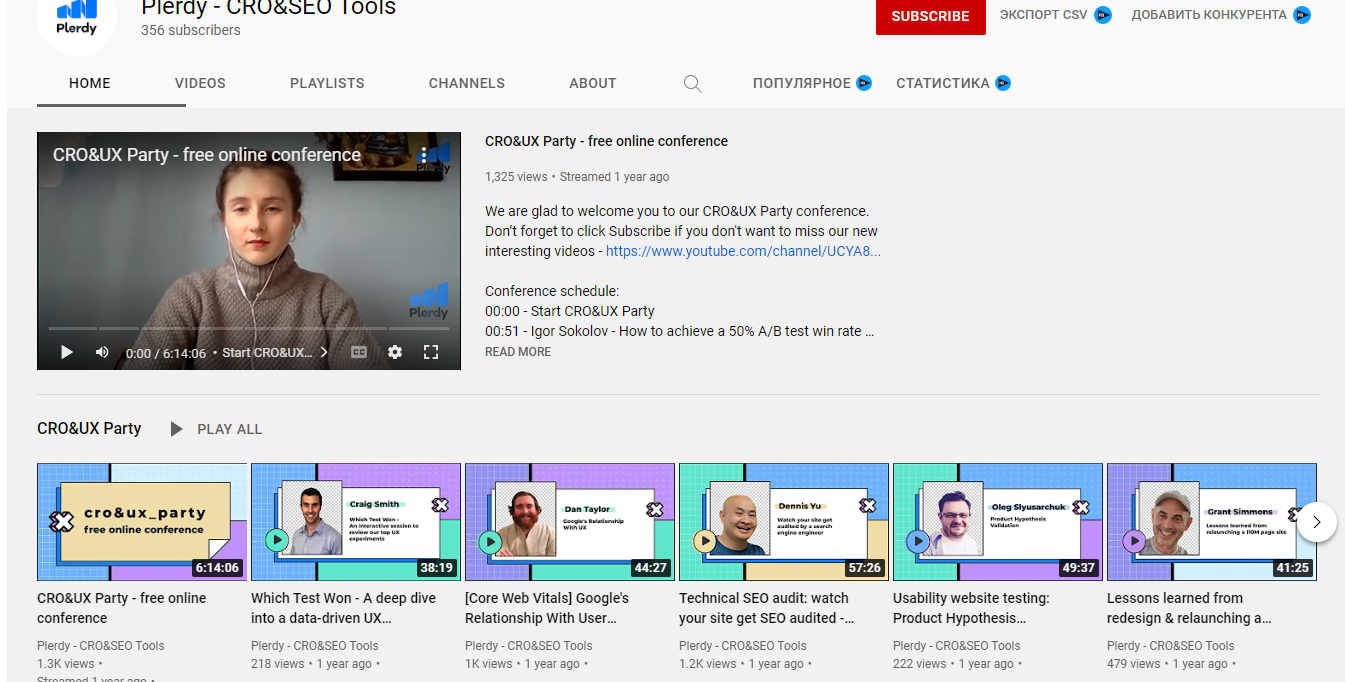Click the channel search magnifier icon

(x=692, y=84)
